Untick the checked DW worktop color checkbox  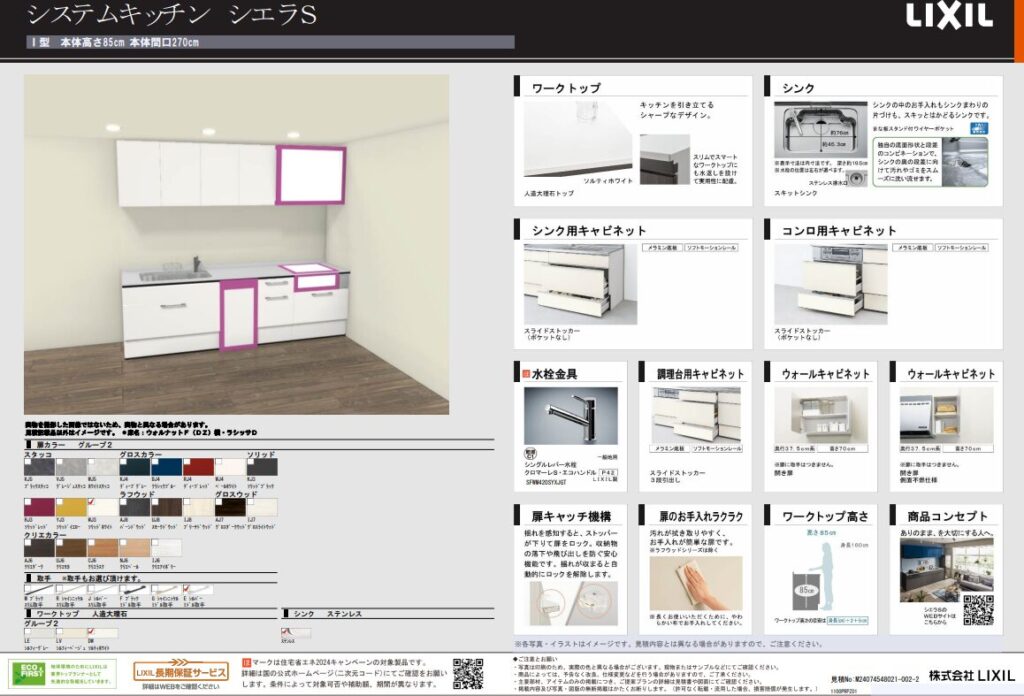91,631
